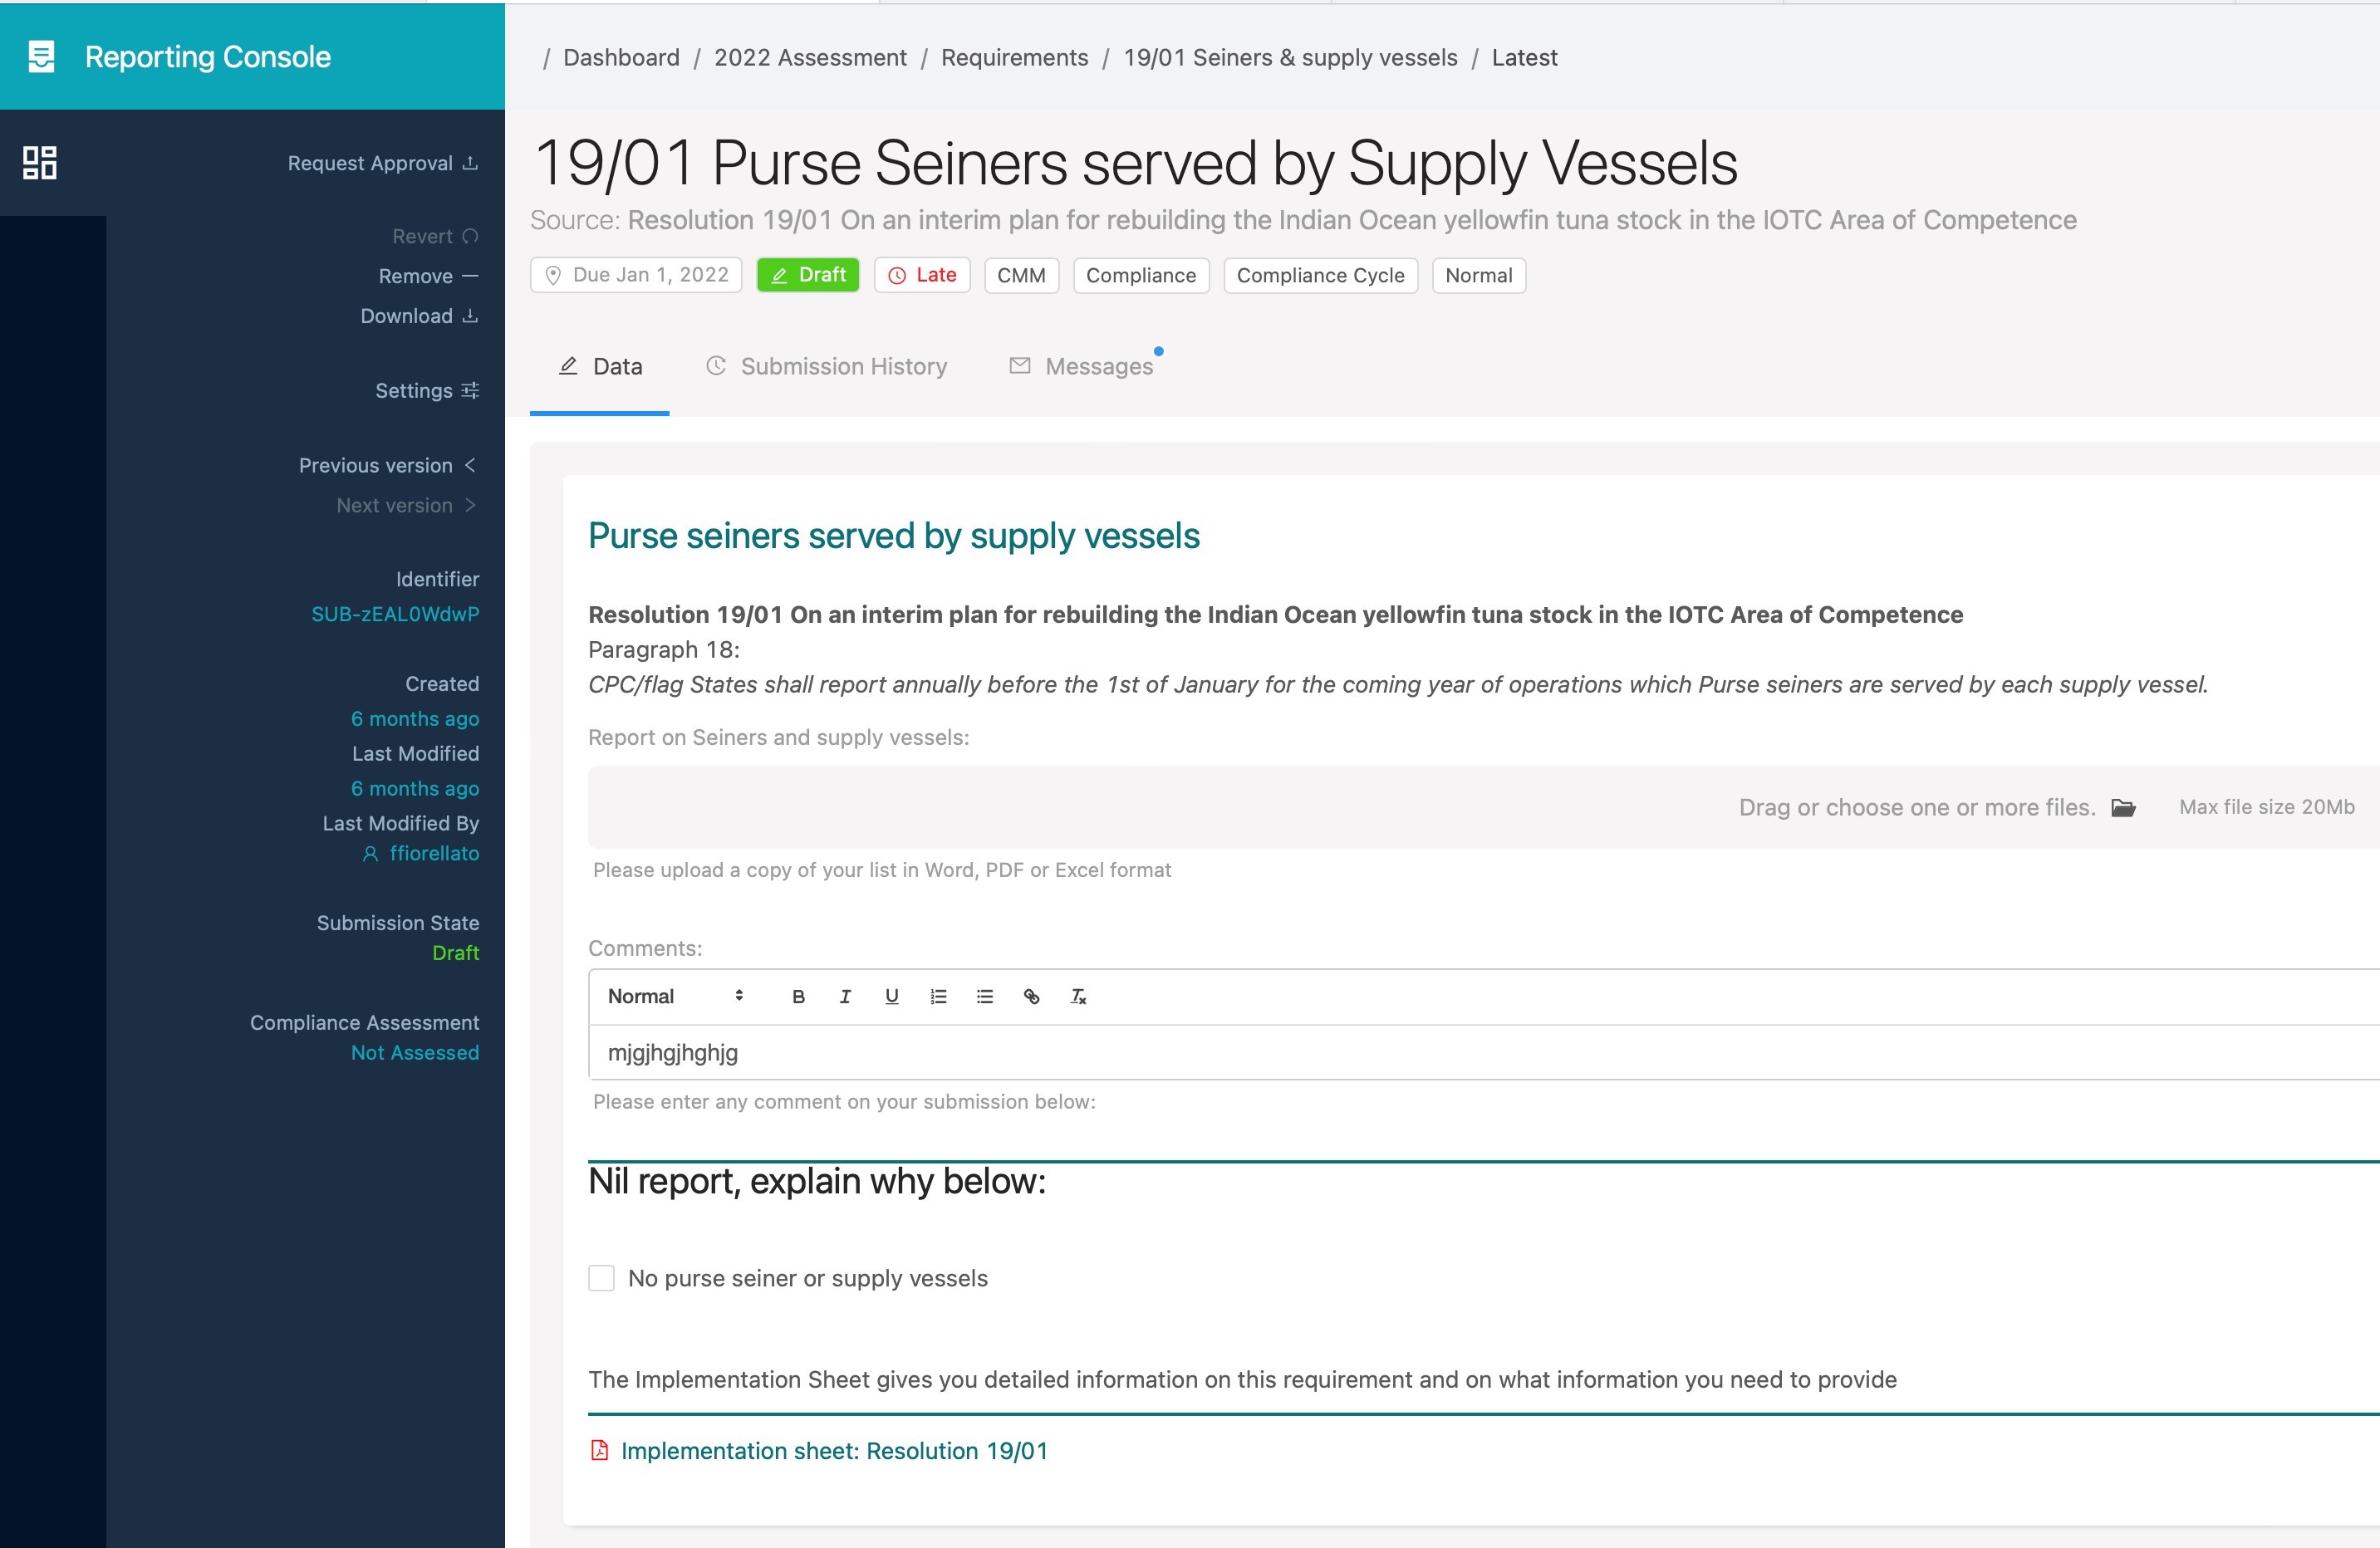Click into the Comments text field
This screenshot has width=2380, height=1548.
pos(1400,1053)
